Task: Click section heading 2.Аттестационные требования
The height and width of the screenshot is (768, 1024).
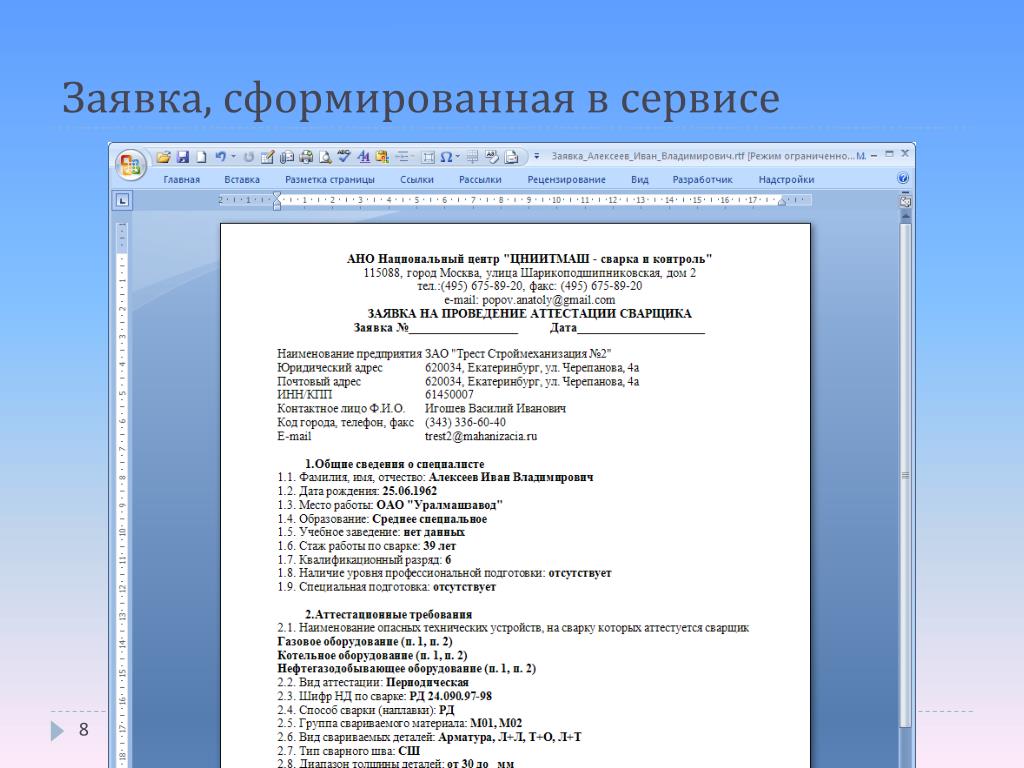Action: click(388, 615)
